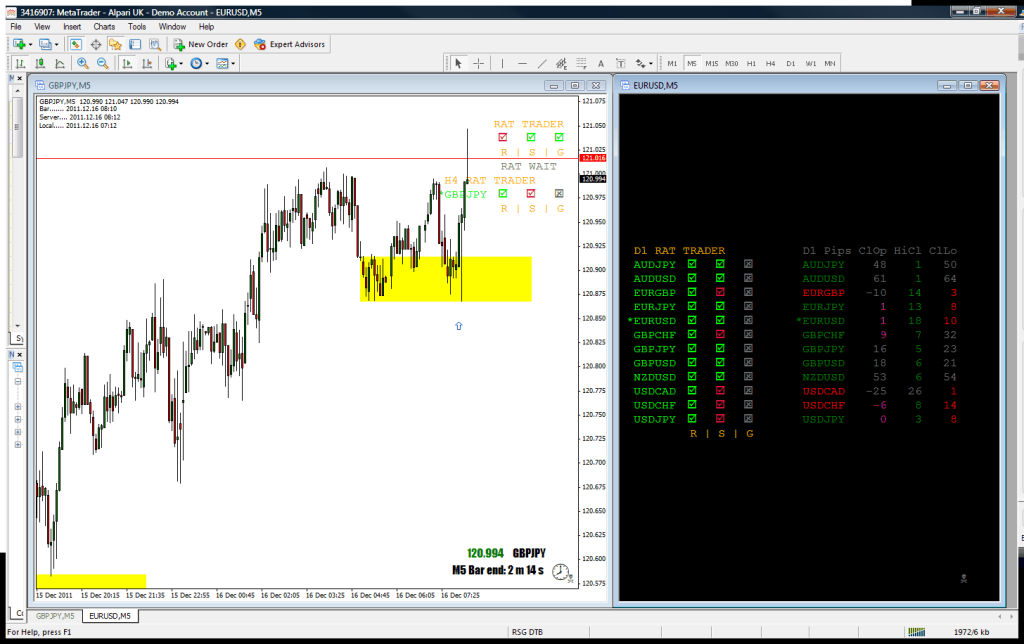Select the Text Label tool
Image resolution: width=1024 pixels, height=644 pixels.
620,63
